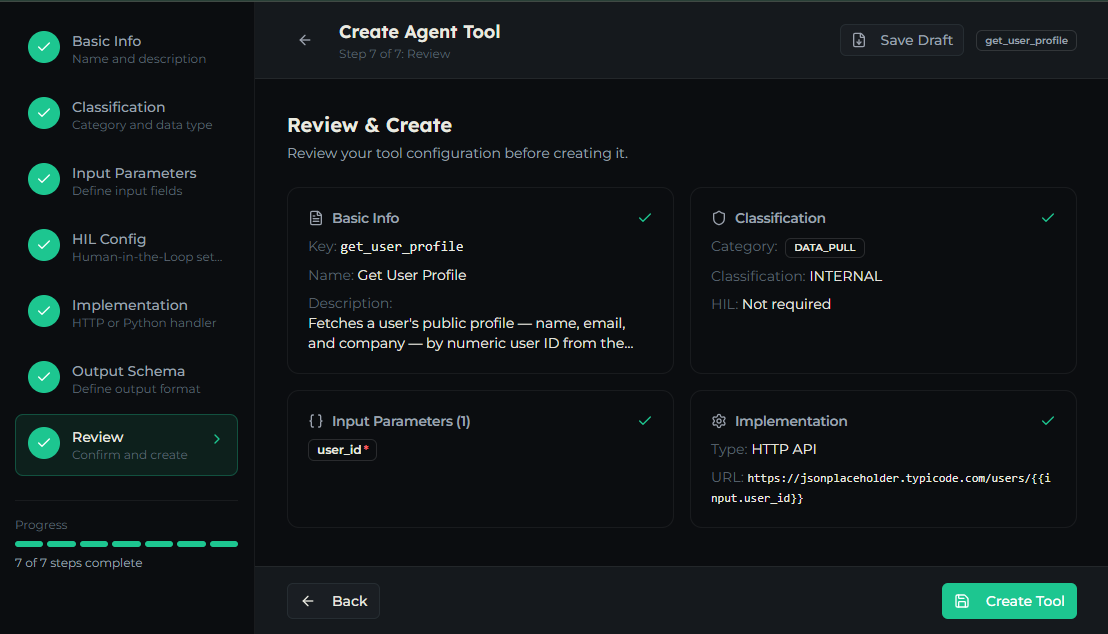The height and width of the screenshot is (634, 1108).
Task: Click the HIL Not required value
Action: click(786, 304)
